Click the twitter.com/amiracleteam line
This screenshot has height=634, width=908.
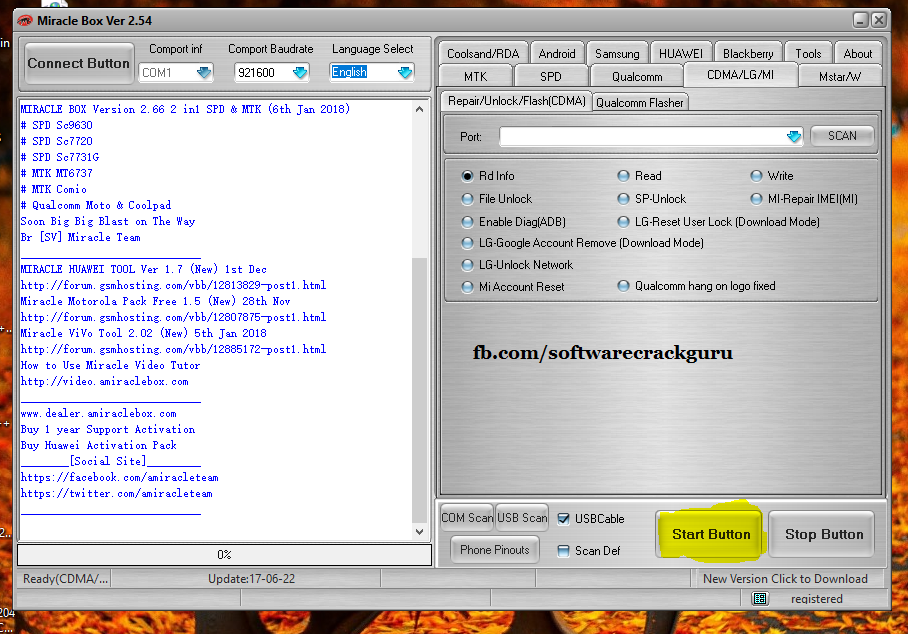coord(116,494)
